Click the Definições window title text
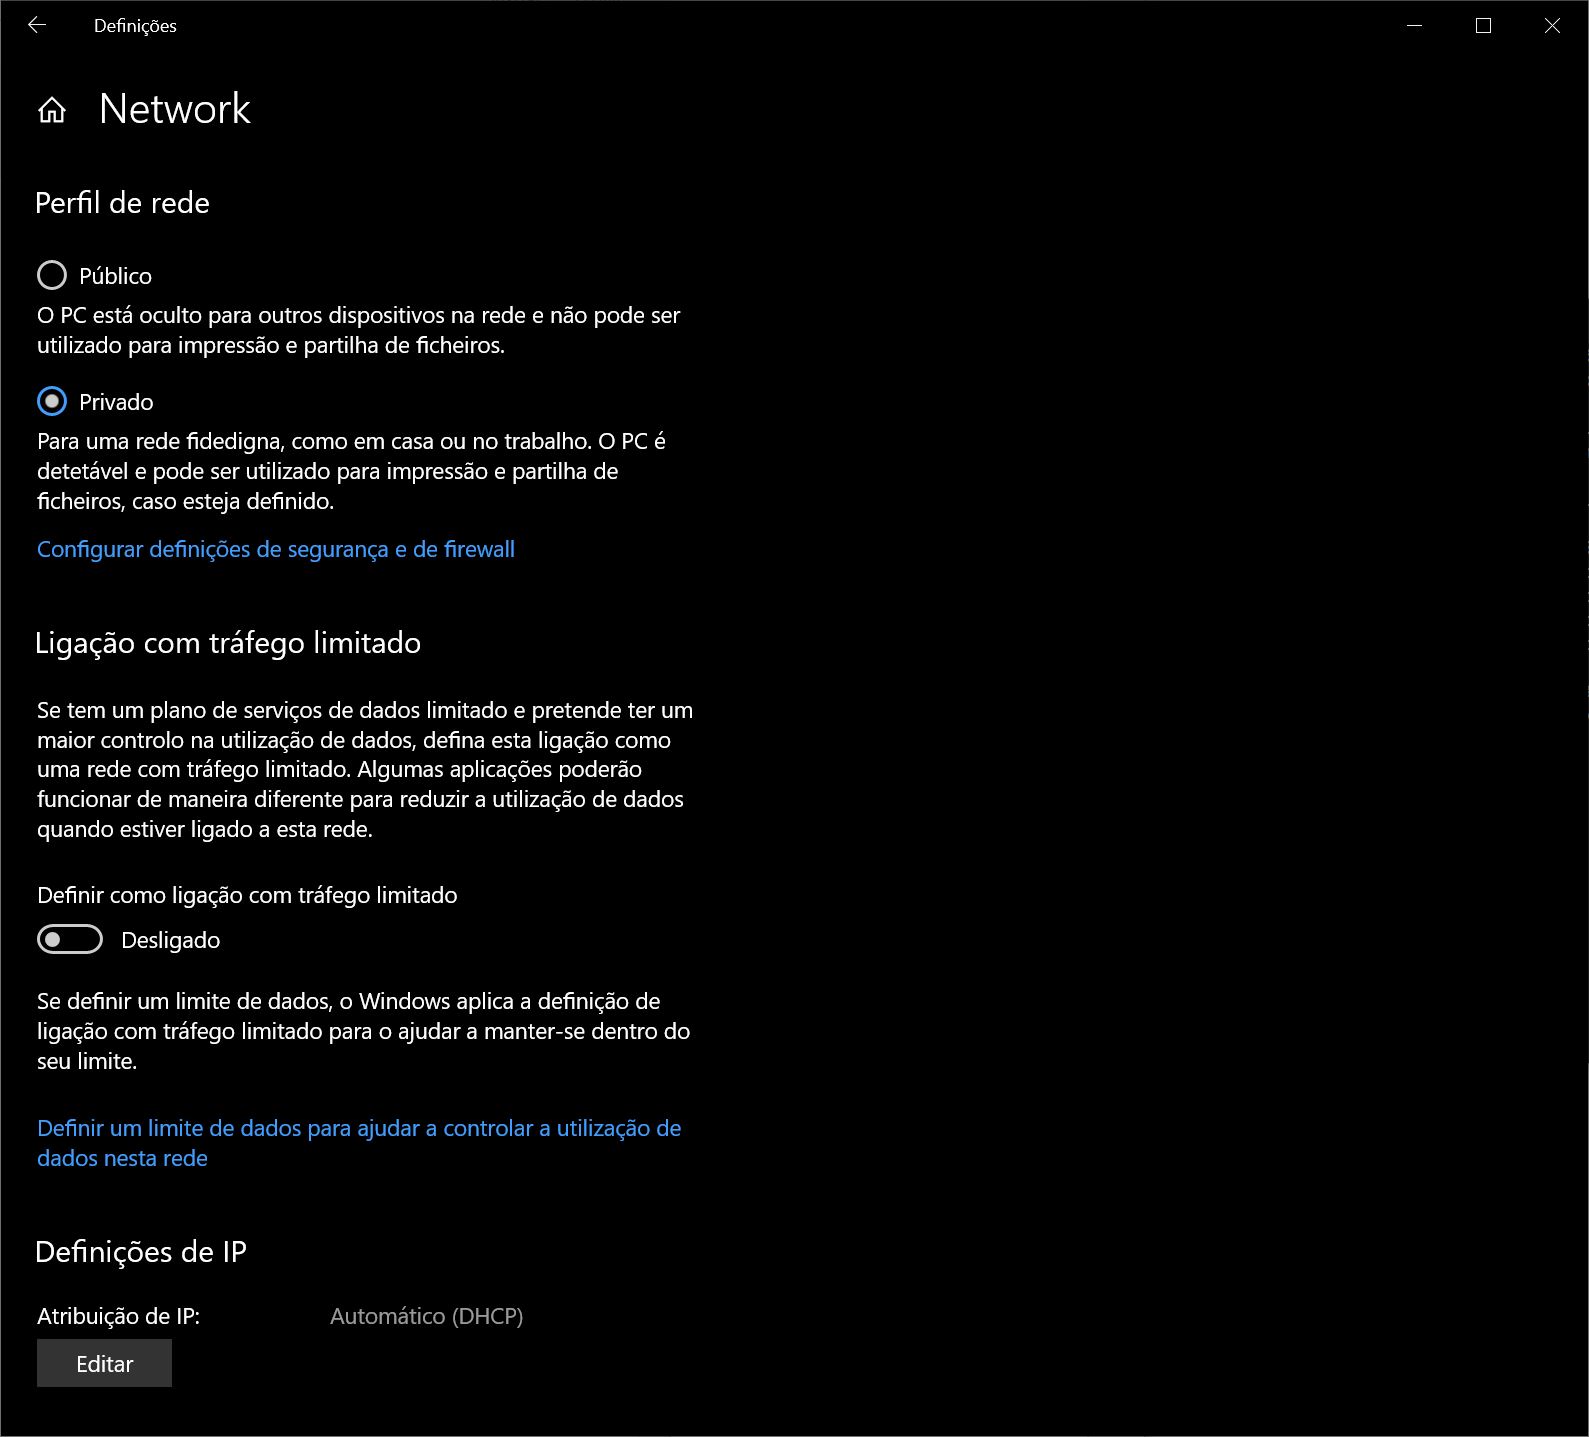Image resolution: width=1589 pixels, height=1437 pixels. [x=135, y=26]
